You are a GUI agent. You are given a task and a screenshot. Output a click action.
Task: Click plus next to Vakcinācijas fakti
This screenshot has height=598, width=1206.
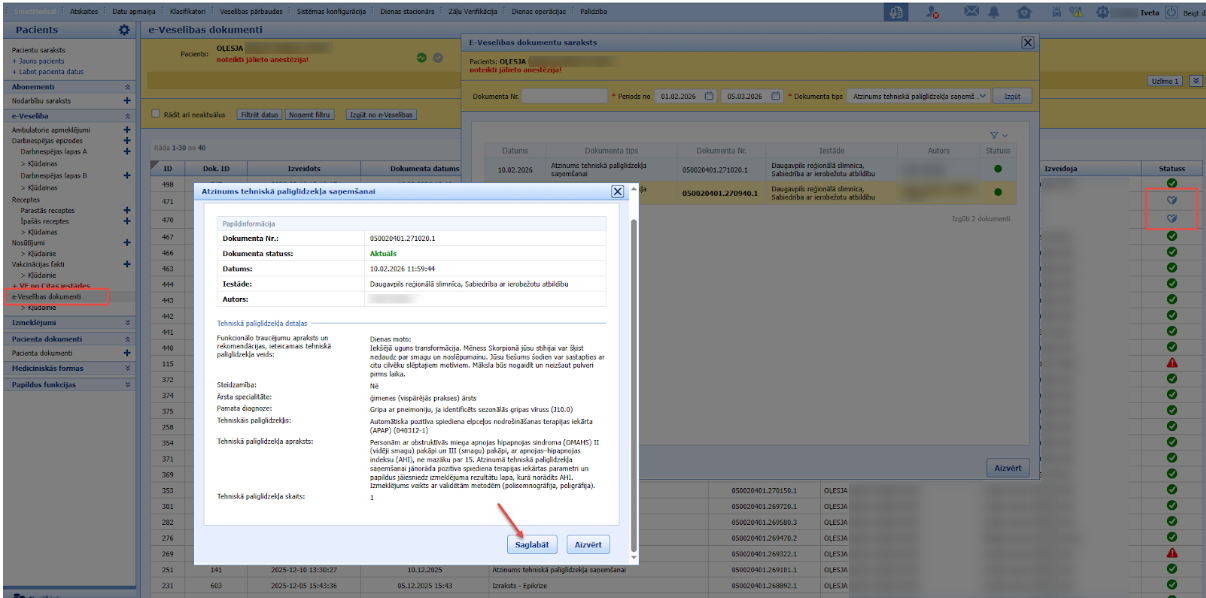click(127, 264)
